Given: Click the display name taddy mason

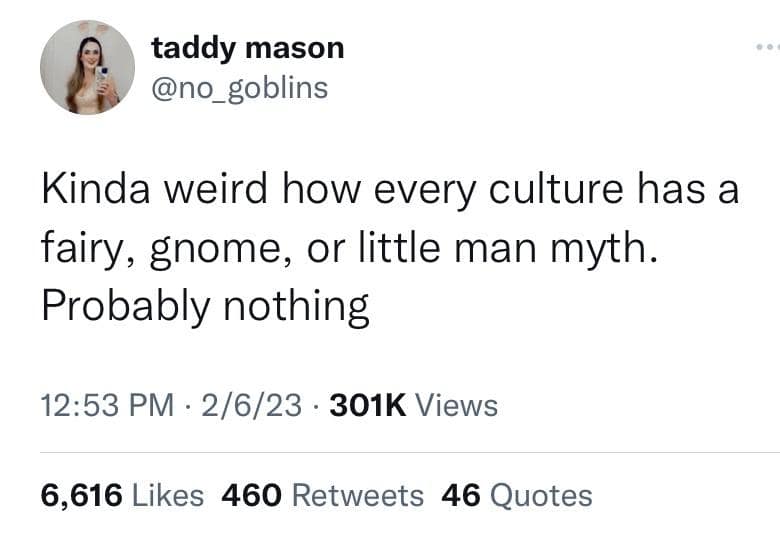Looking at the screenshot, I should point(247,47).
